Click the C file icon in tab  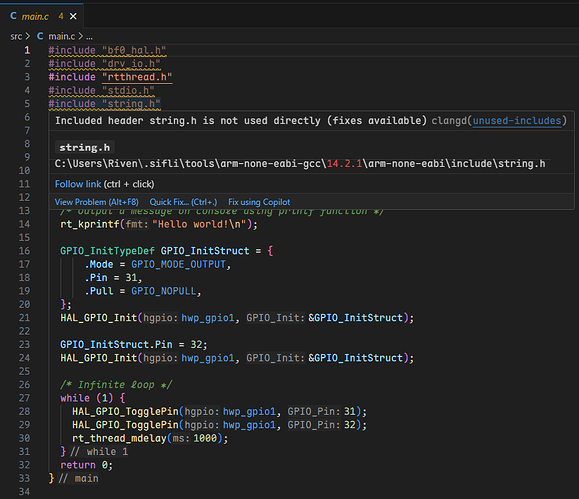click(x=13, y=16)
